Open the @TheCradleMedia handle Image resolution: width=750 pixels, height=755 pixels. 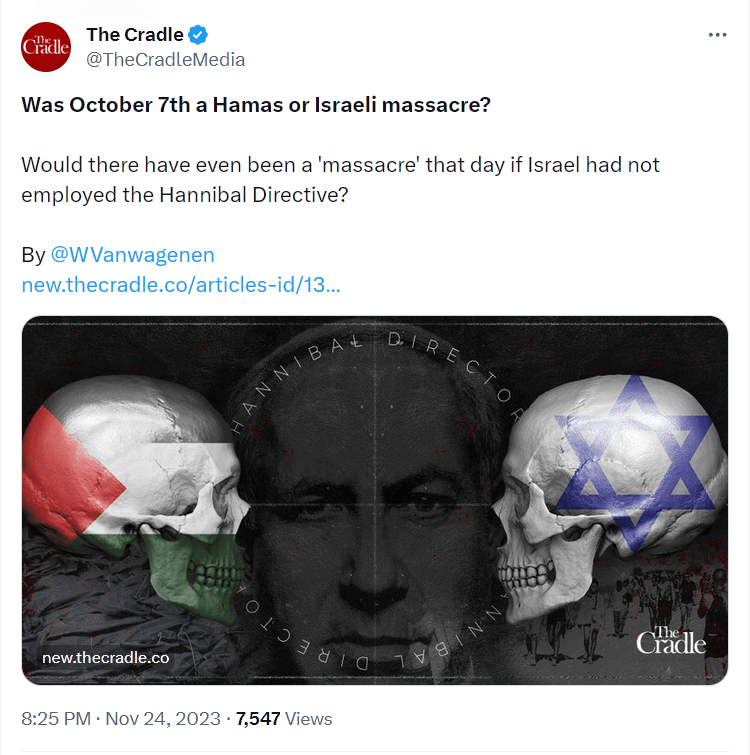pos(165,59)
